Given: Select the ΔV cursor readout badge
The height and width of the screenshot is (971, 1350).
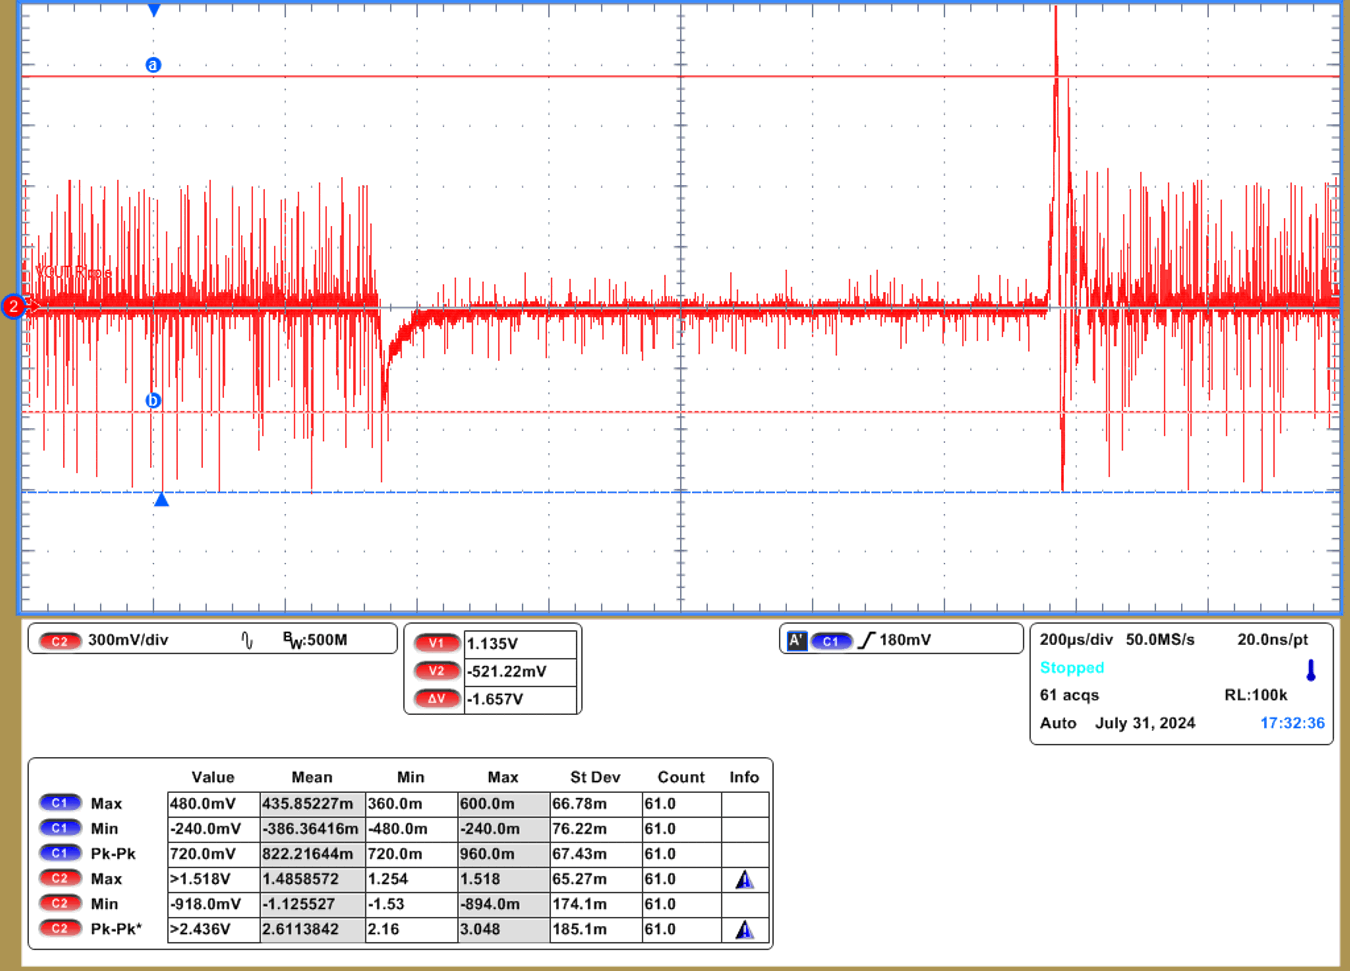Looking at the screenshot, I should [436, 699].
